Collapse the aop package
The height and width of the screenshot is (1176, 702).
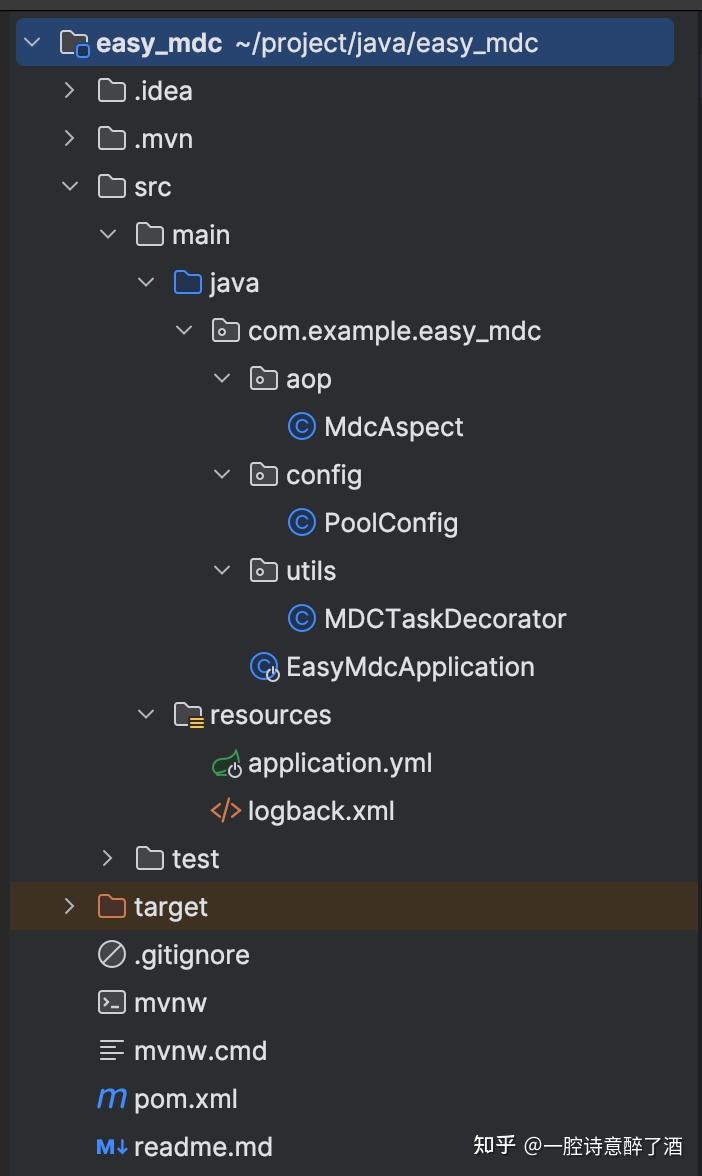[x=222, y=378]
